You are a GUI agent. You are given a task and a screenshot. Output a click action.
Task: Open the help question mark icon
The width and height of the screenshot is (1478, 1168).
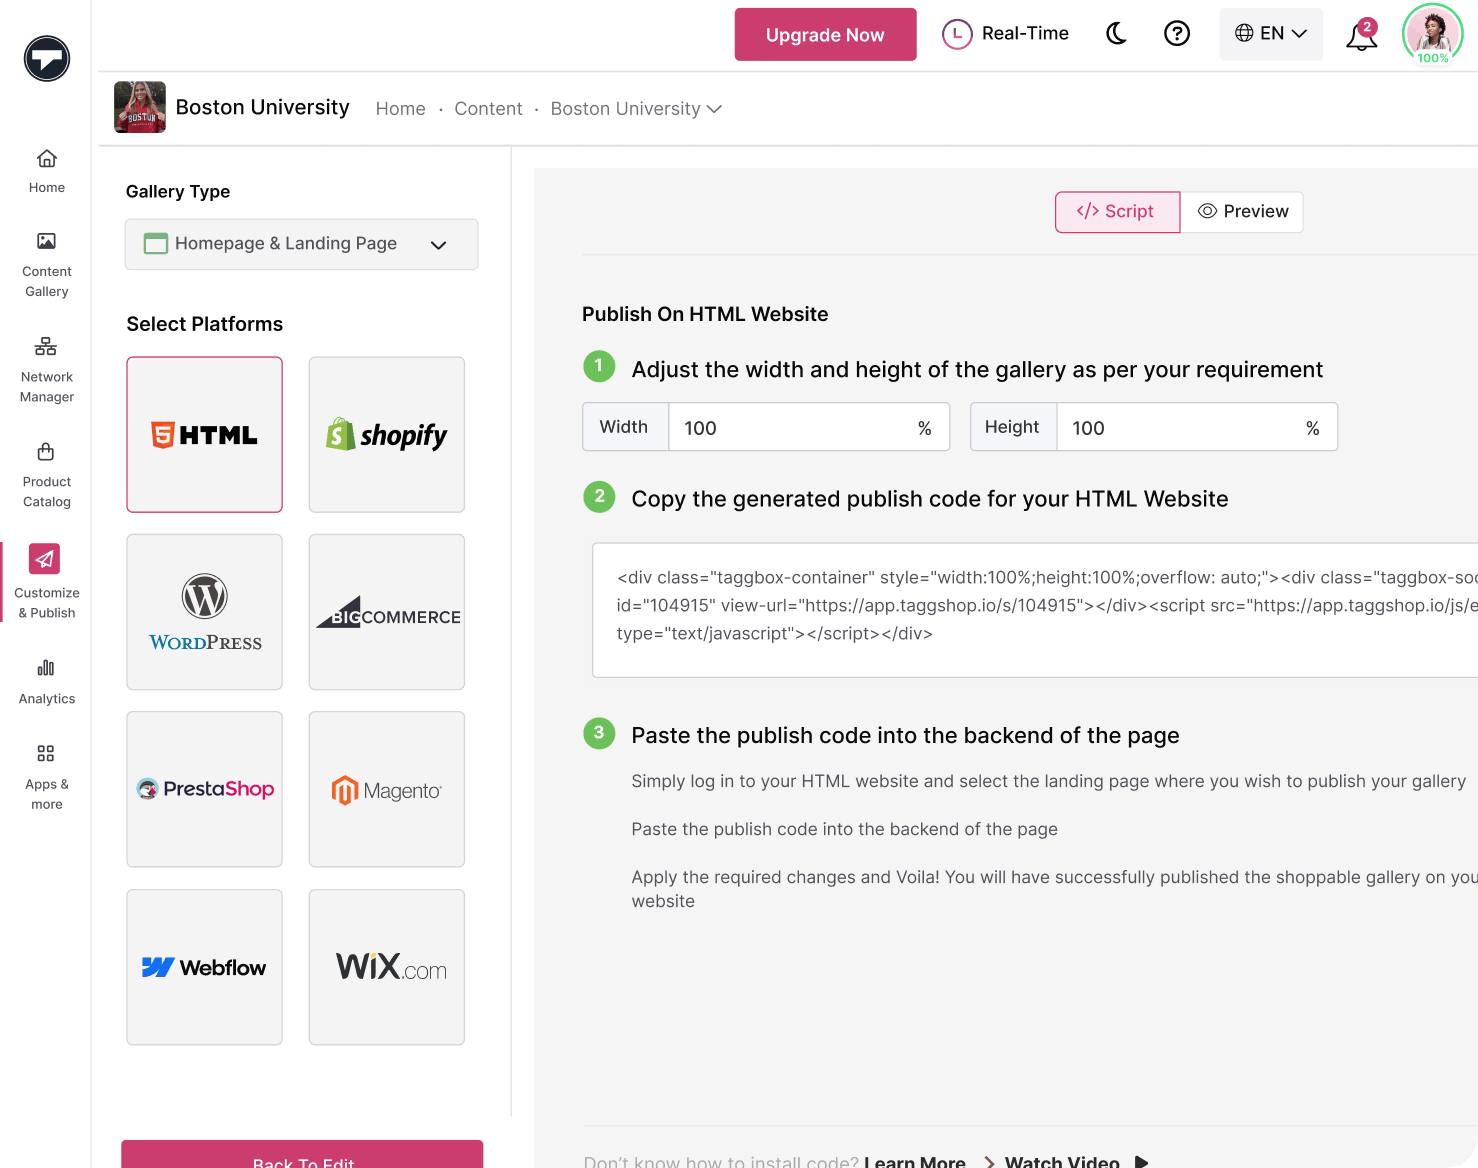click(x=1177, y=34)
